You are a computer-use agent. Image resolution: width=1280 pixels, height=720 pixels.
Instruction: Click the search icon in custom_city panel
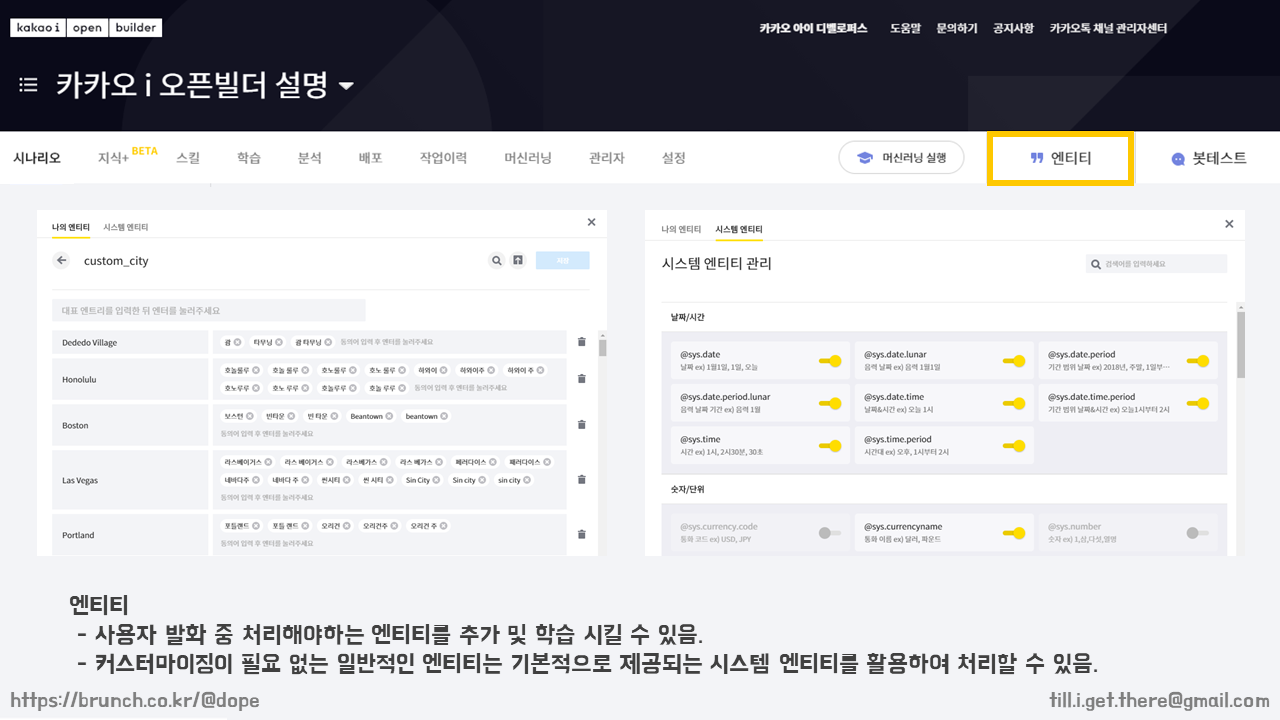pyautogui.click(x=496, y=261)
